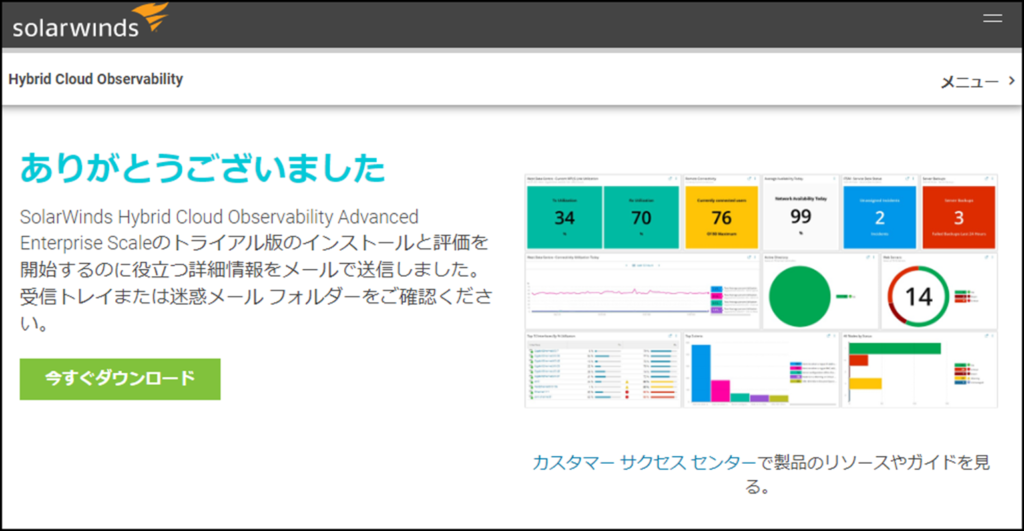Viewport: 1024px width, 531px height.
Task: Open the hamburger menu icon
Action: point(992,18)
